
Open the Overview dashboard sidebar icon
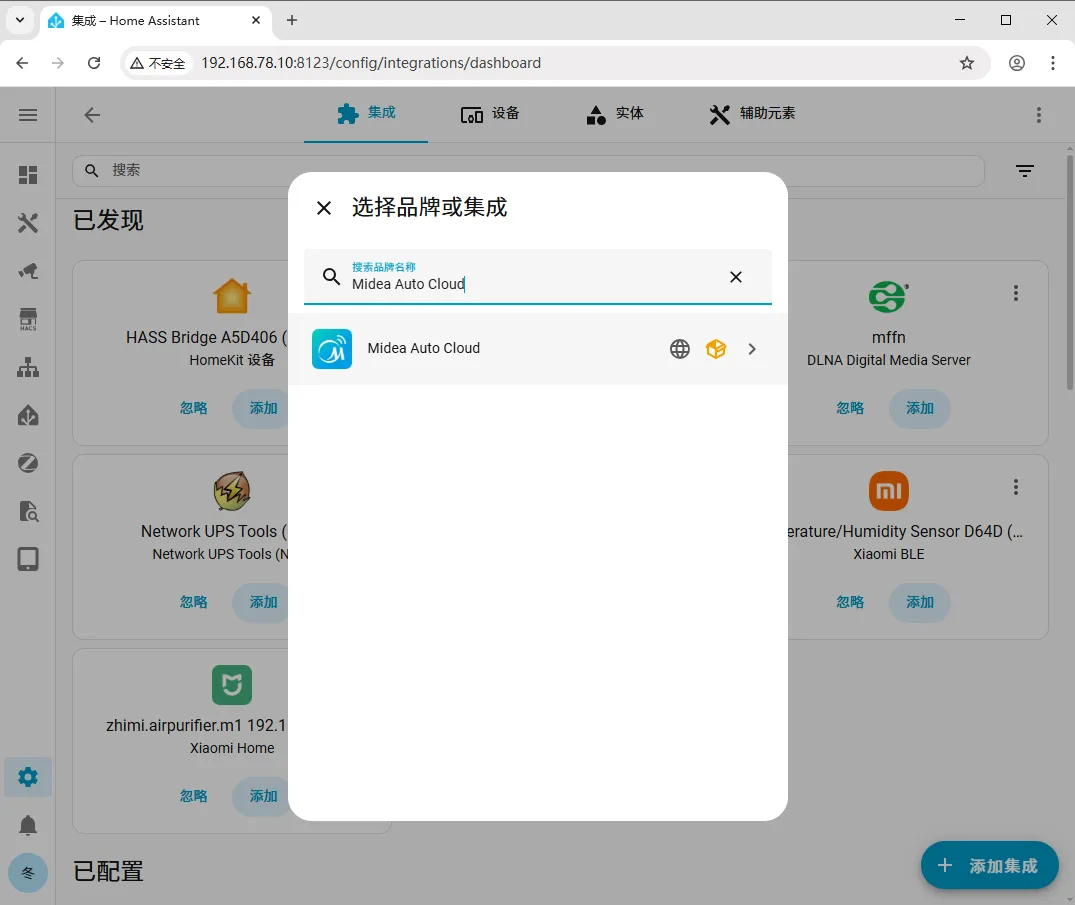click(28, 175)
